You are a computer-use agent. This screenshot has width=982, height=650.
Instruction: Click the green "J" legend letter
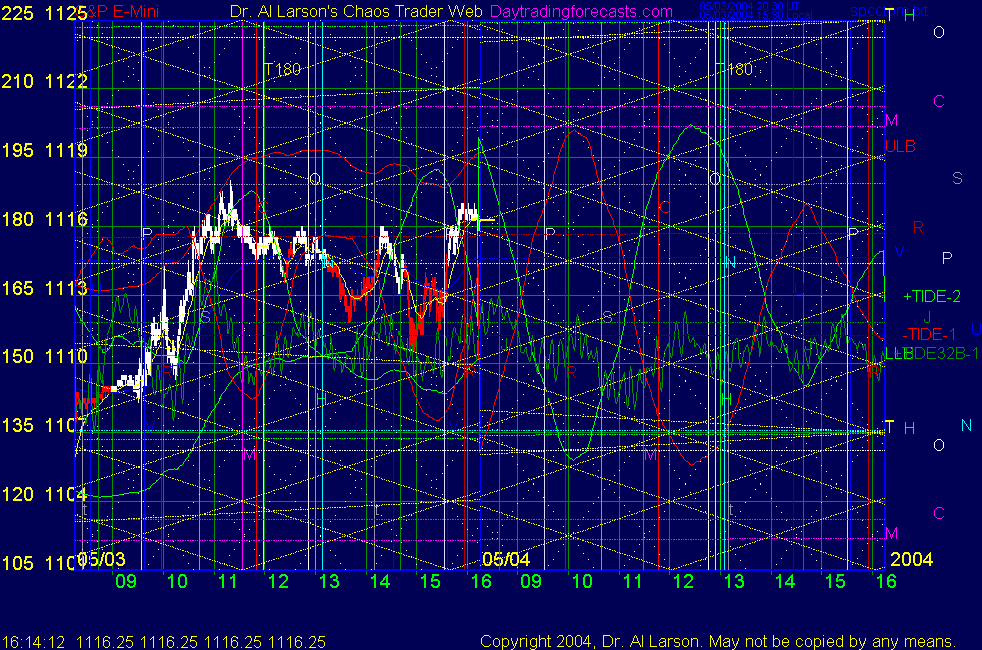(x=928, y=317)
